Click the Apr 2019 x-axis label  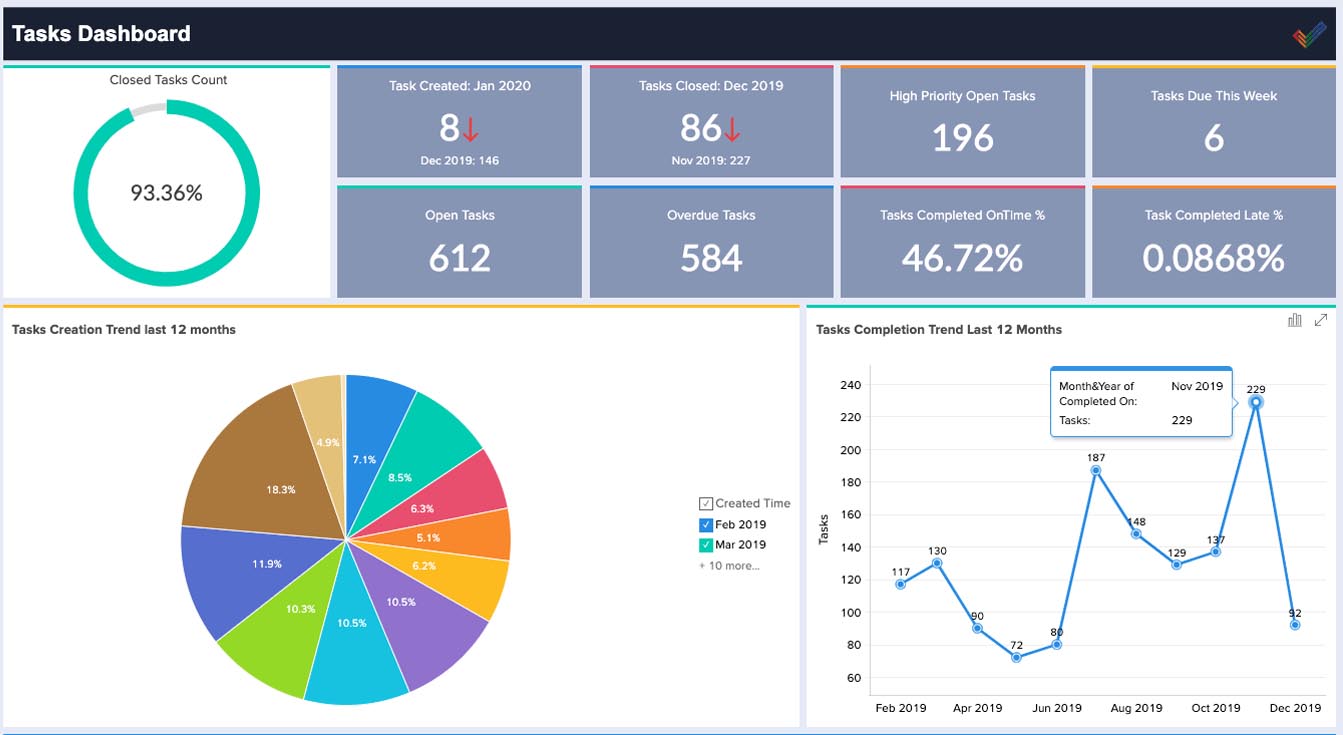click(977, 708)
